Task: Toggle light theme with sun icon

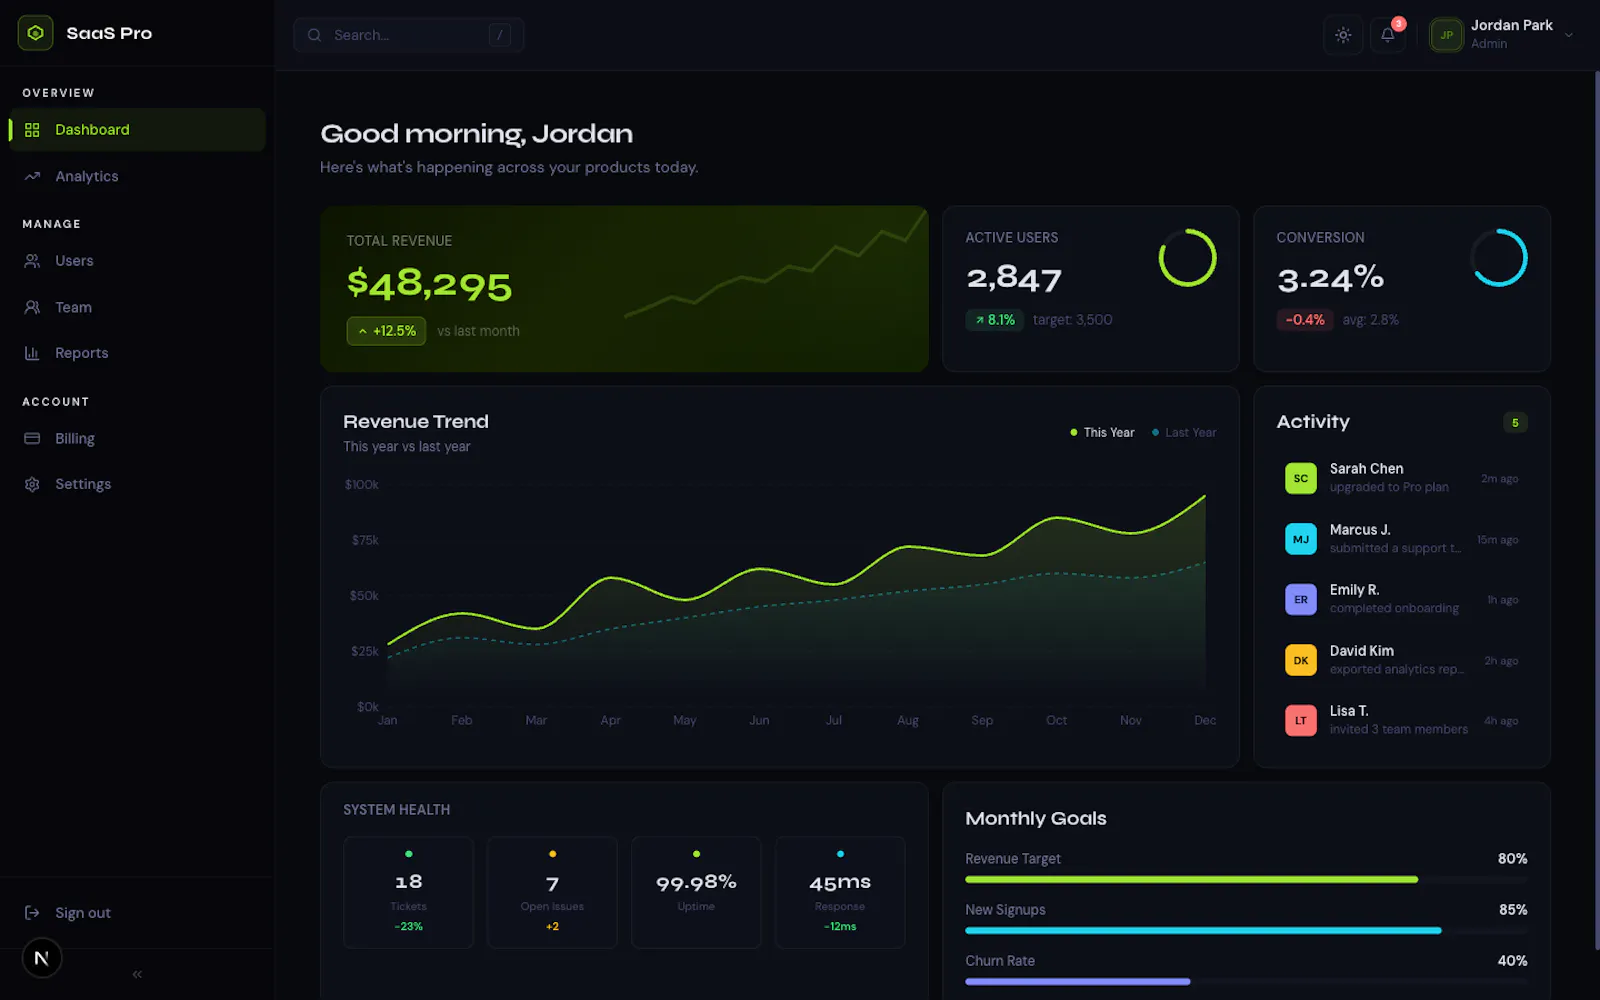Action: pos(1343,35)
